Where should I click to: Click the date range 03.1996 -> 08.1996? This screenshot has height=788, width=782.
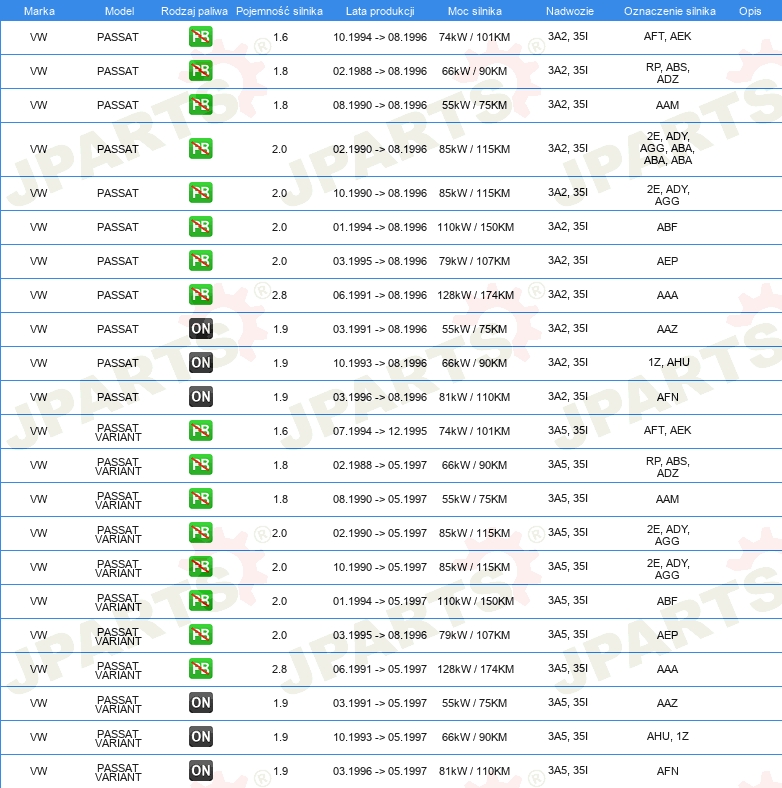[380, 397]
